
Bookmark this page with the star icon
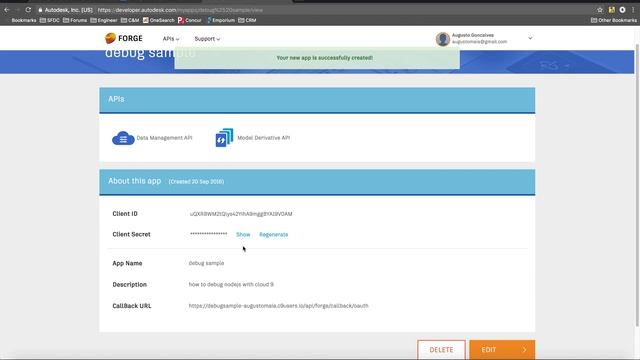pyautogui.click(x=600, y=10)
